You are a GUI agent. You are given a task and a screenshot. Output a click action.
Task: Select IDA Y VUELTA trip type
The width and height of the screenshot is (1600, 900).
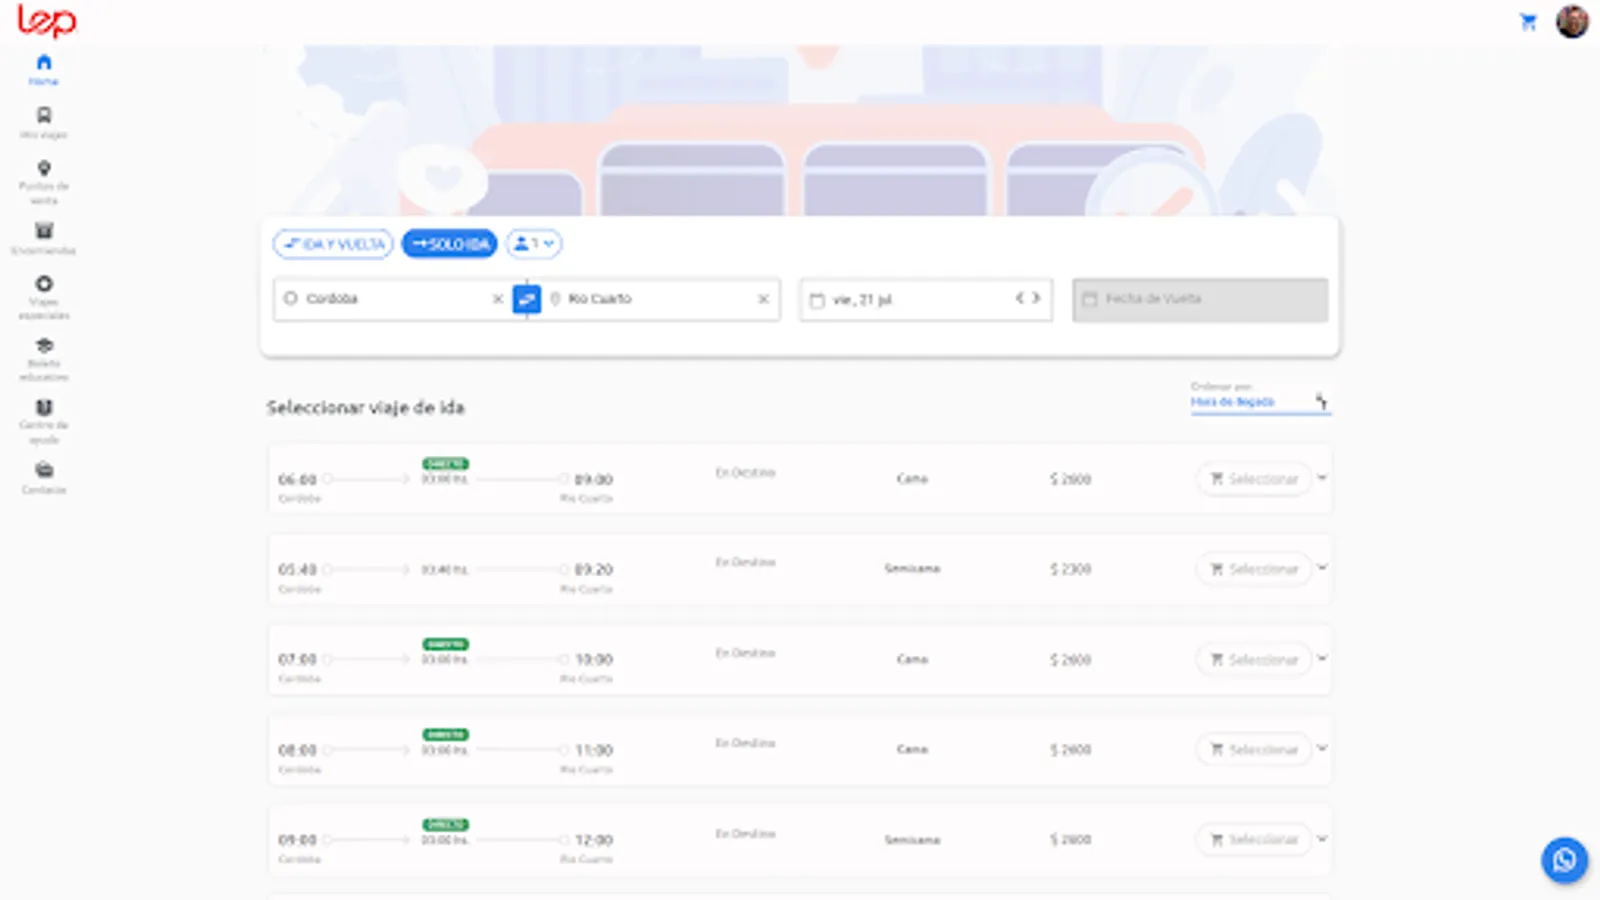coord(333,244)
